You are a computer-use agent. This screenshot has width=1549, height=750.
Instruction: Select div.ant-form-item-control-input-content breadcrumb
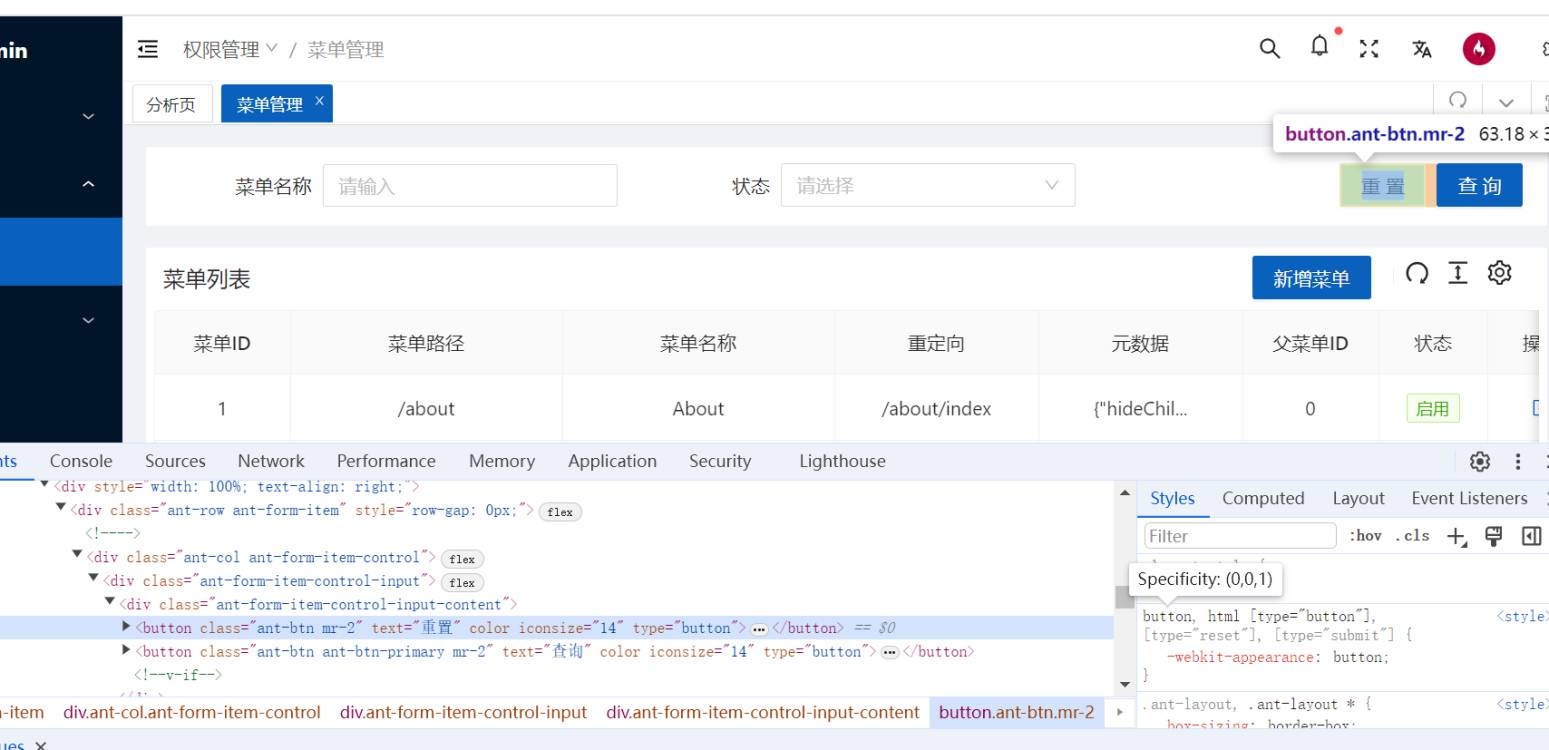tap(762, 713)
